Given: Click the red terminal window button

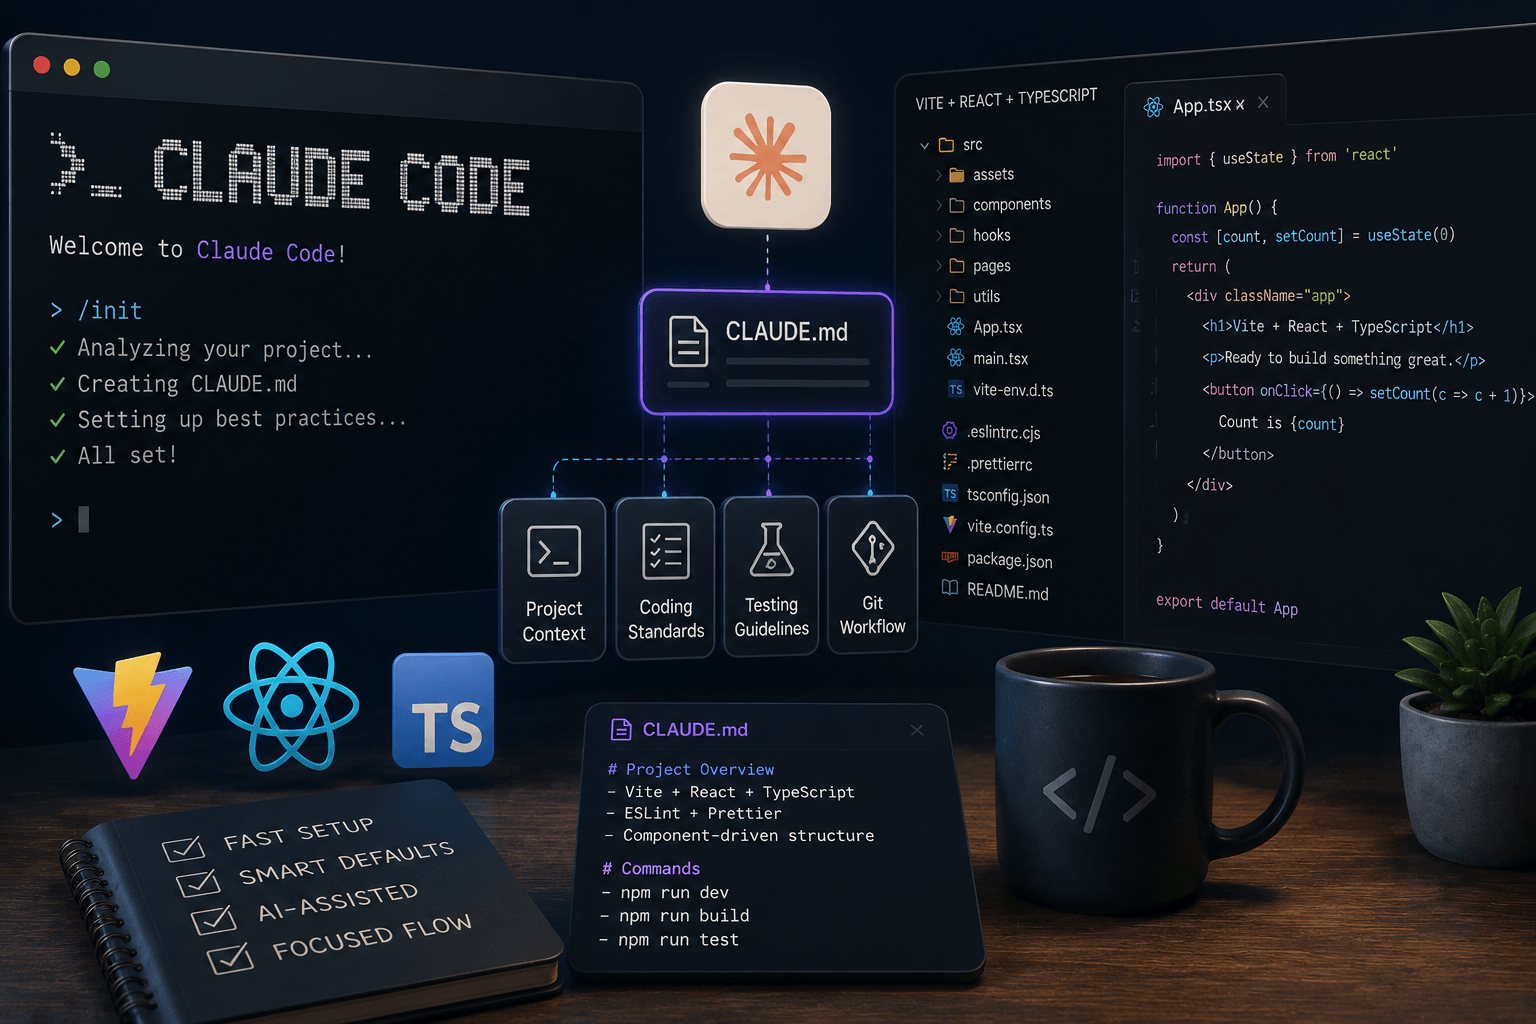Looking at the screenshot, I should click(42, 65).
